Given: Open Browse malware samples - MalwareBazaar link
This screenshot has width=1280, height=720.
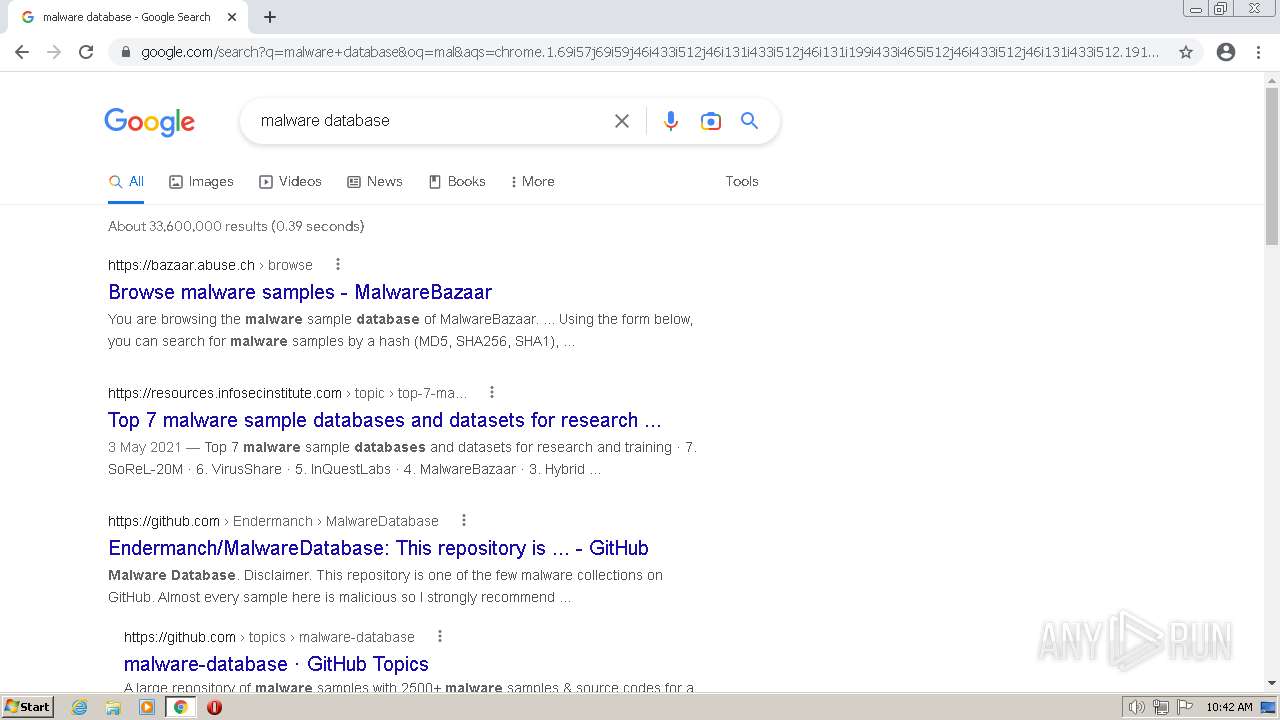Looking at the screenshot, I should click(x=300, y=292).
